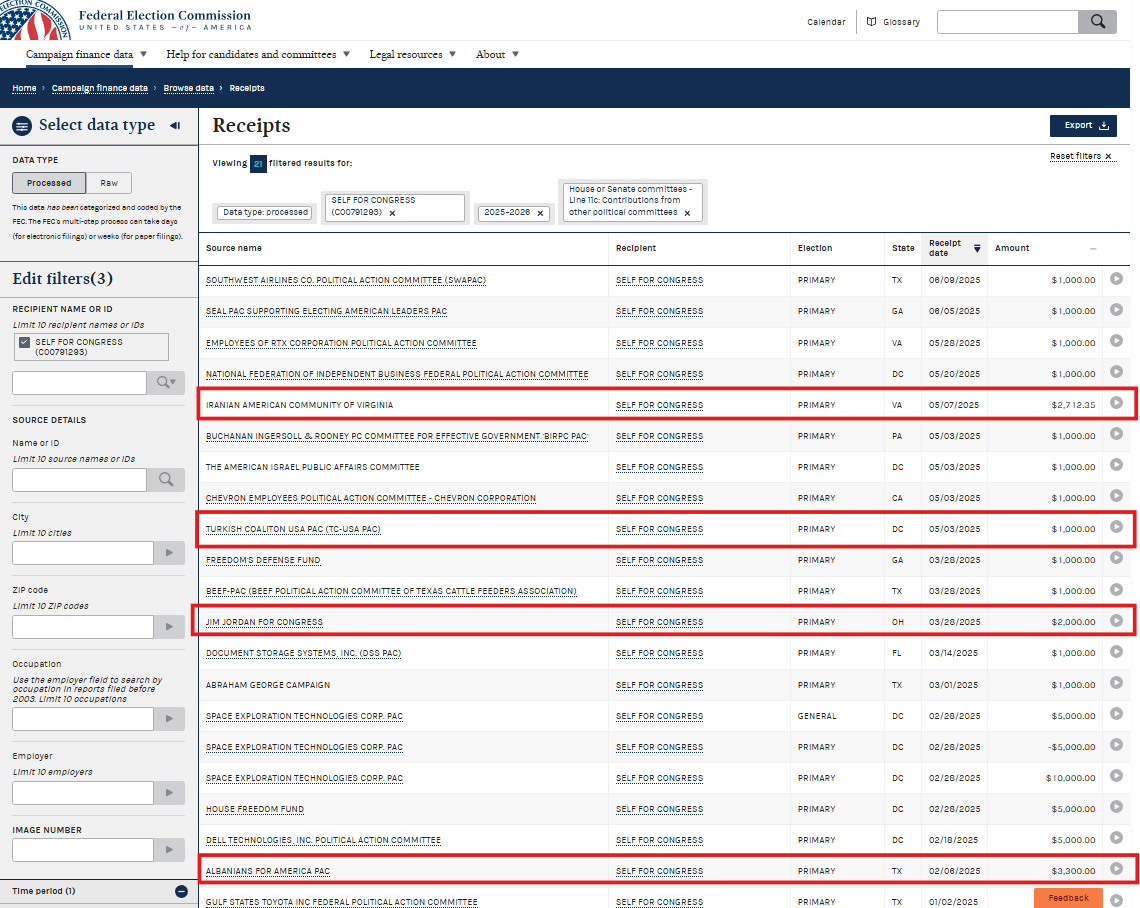Submit the ZIP code filter arrow button

[169, 627]
